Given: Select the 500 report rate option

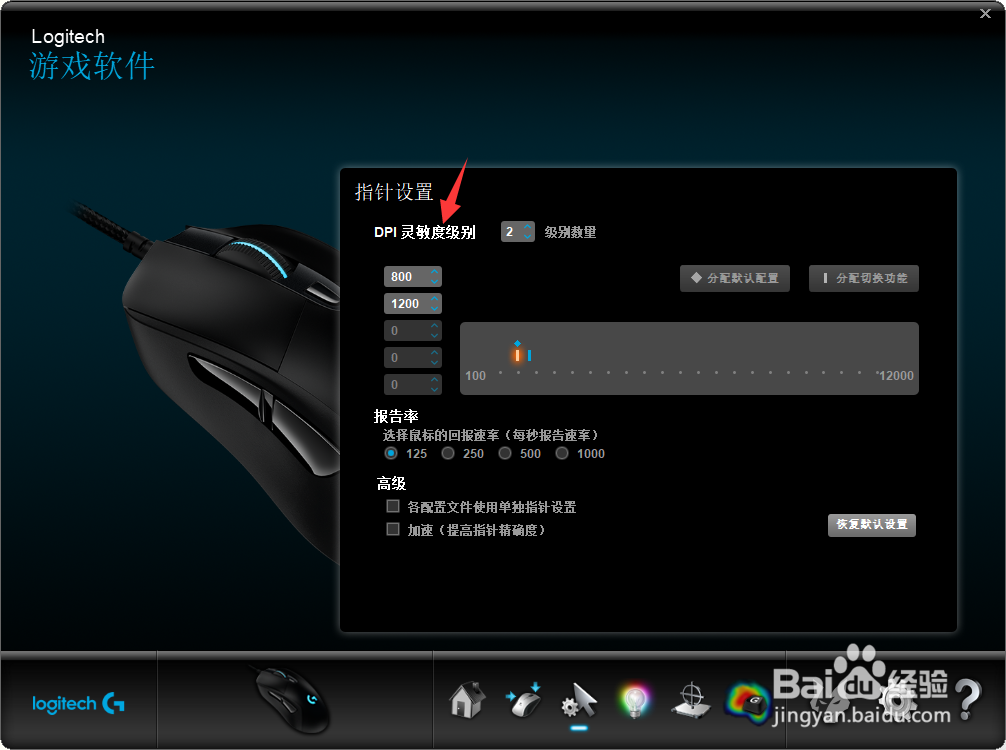Looking at the screenshot, I should [505, 454].
